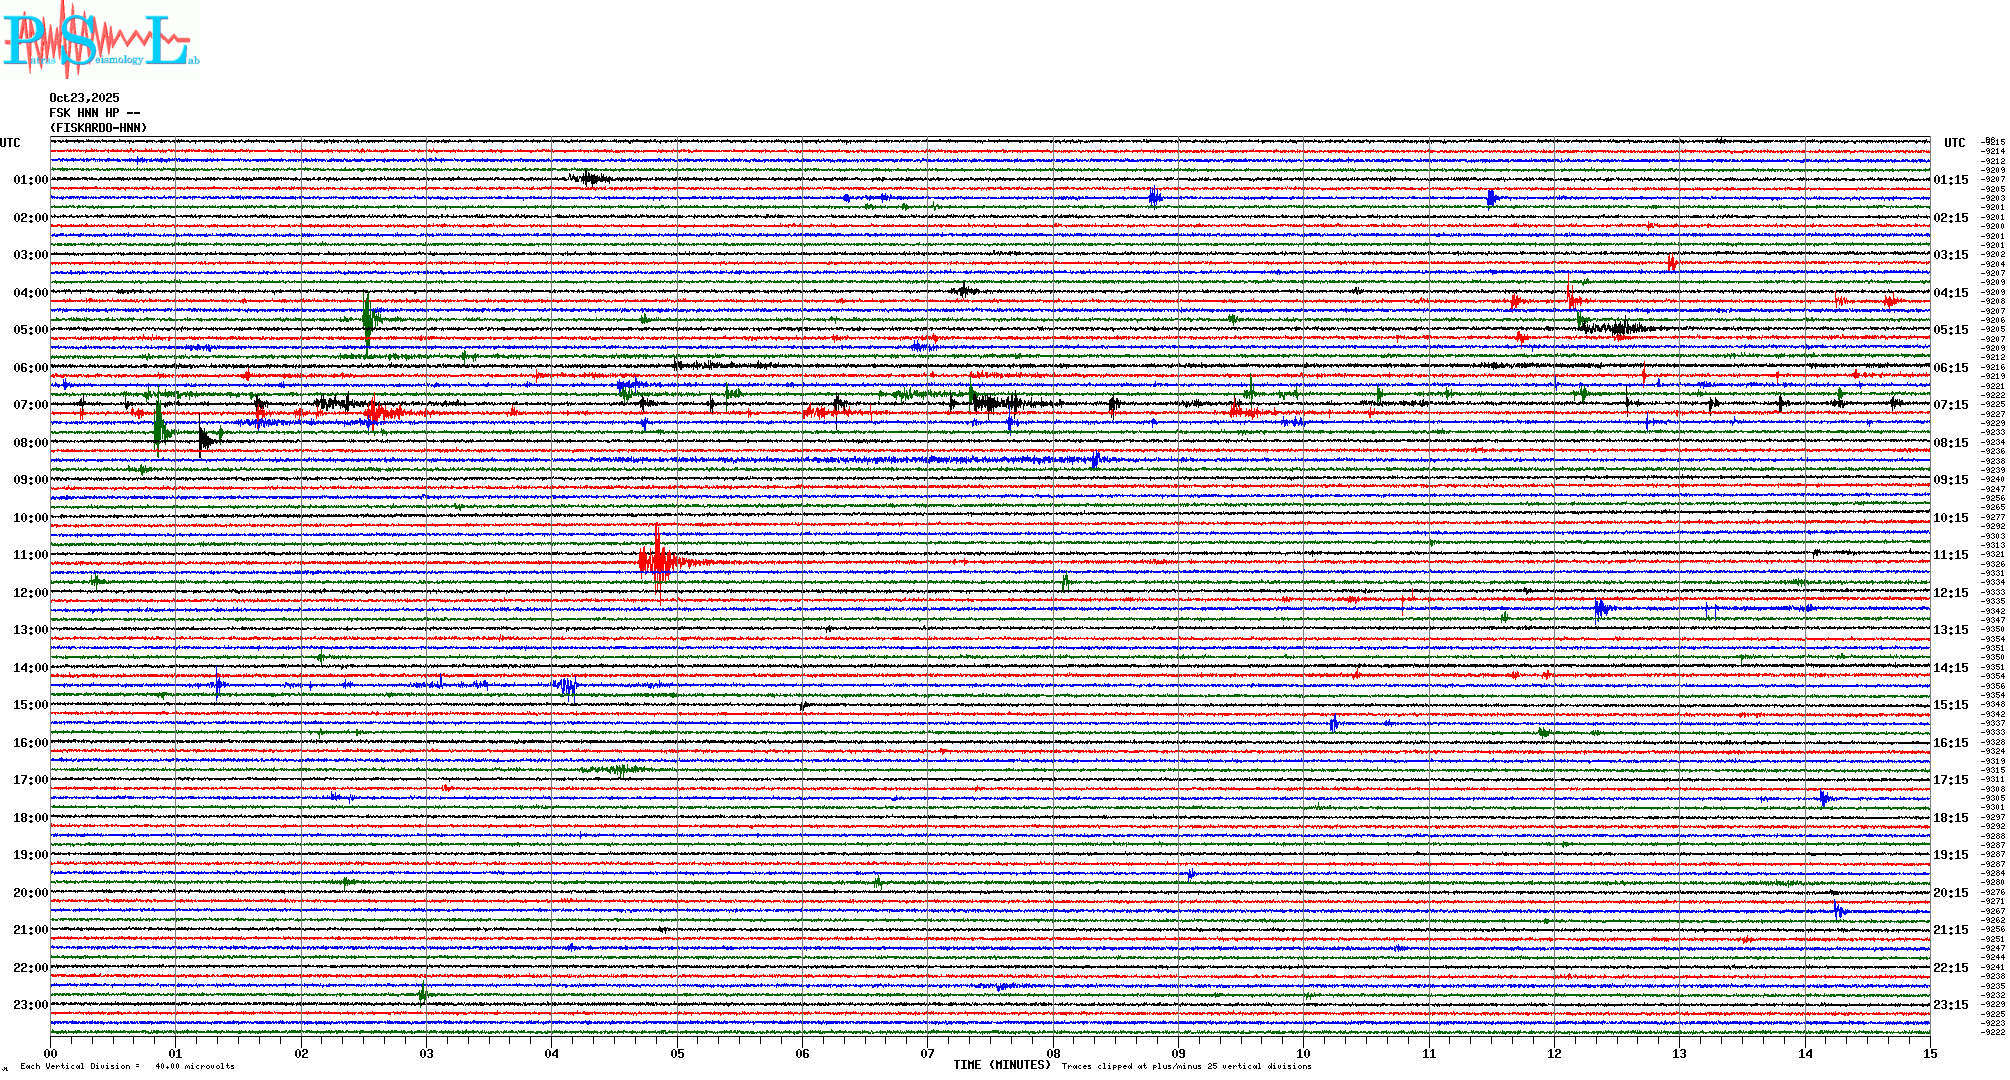This screenshot has width=2010, height=1080.
Task: Click minute 15 at the axis end
Action: pos(1929,1053)
